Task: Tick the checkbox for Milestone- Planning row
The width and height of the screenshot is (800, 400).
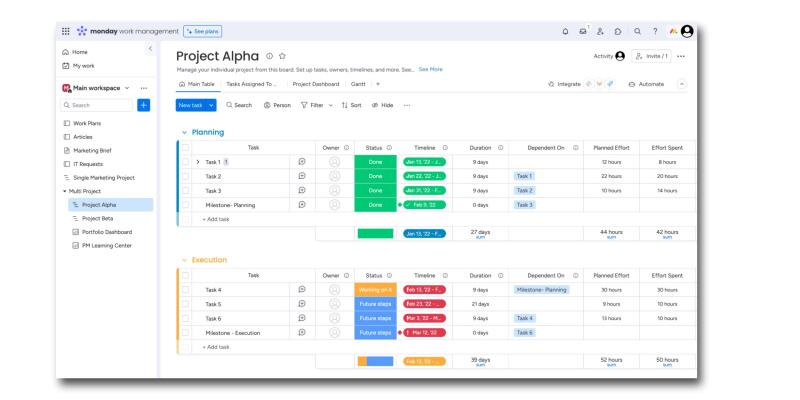Action: [x=185, y=205]
